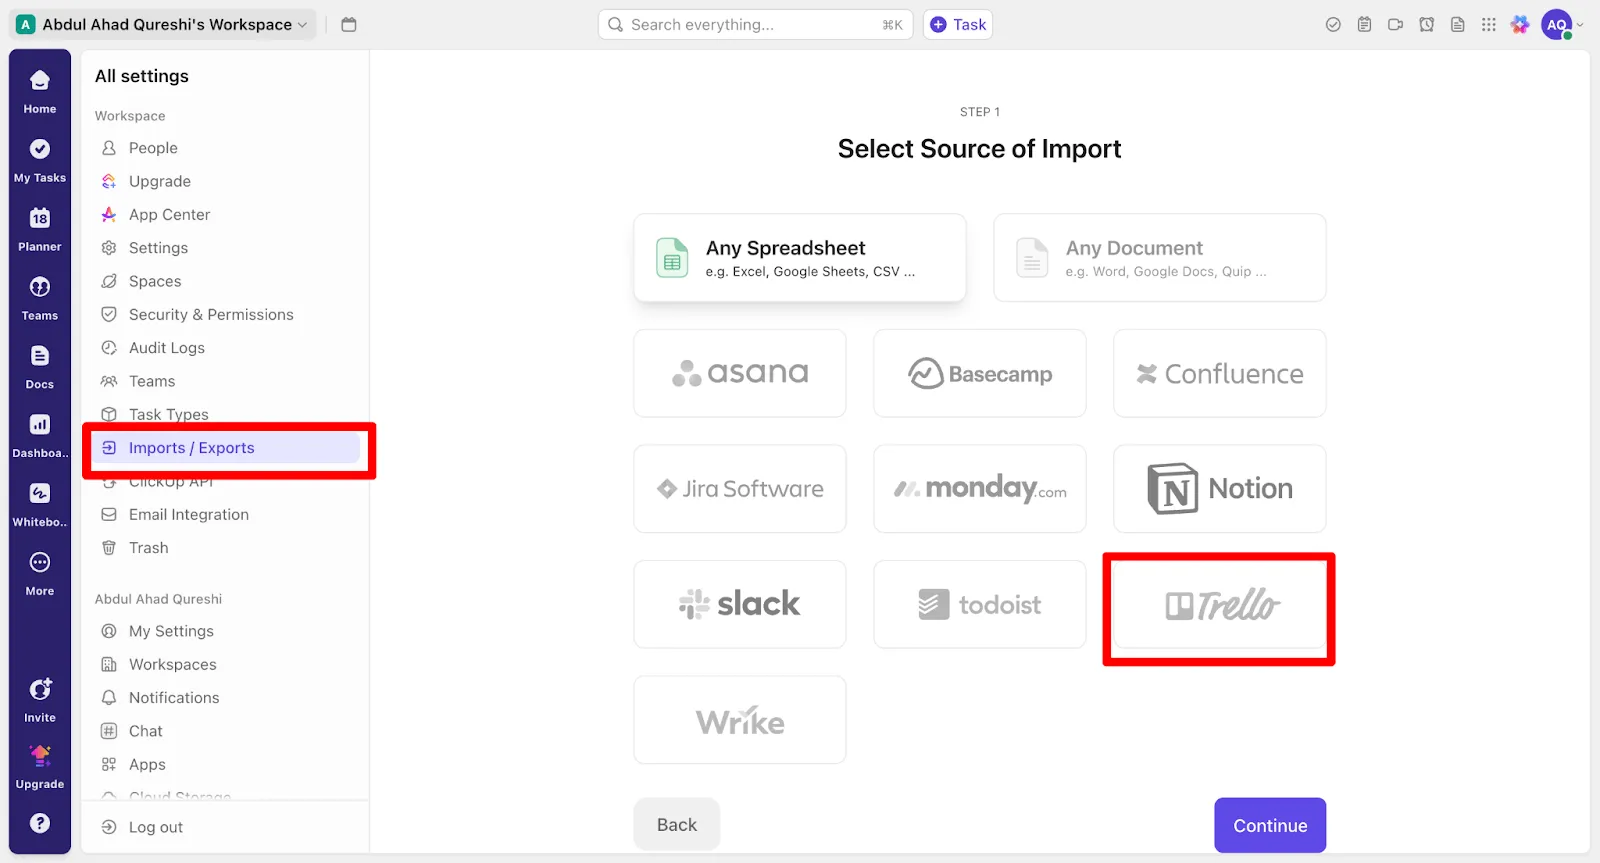1600x863 pixels.
Task: Open the notepad icon in top bar
Action: point(1364,24)
